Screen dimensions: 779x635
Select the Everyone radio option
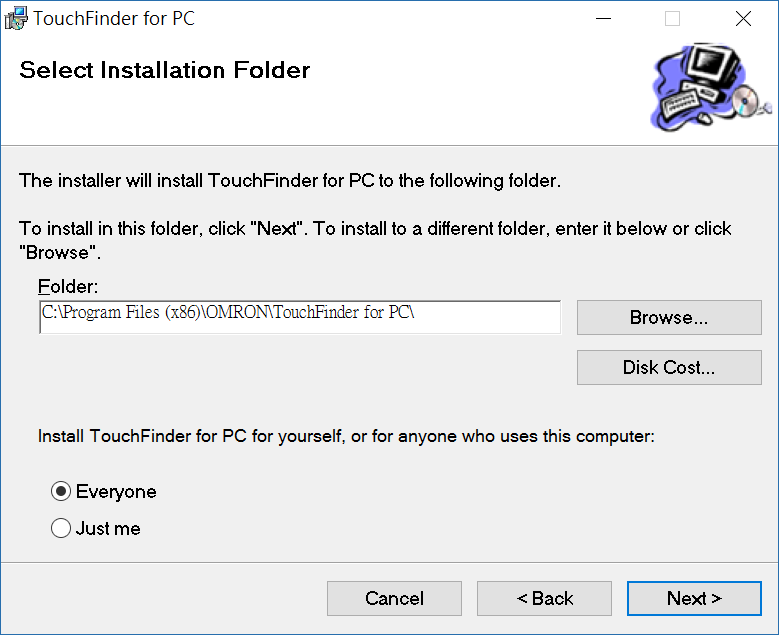(x=61, y=492)
